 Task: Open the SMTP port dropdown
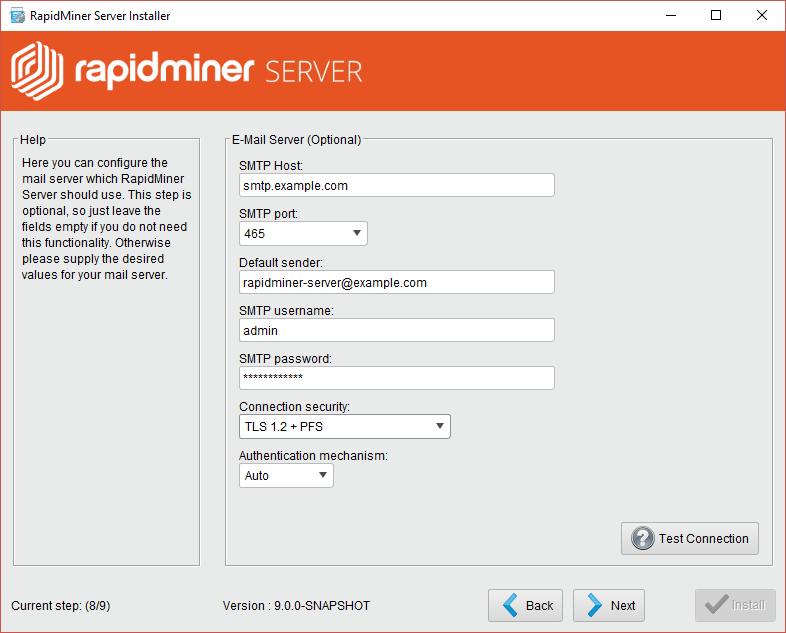coord(304,234)
